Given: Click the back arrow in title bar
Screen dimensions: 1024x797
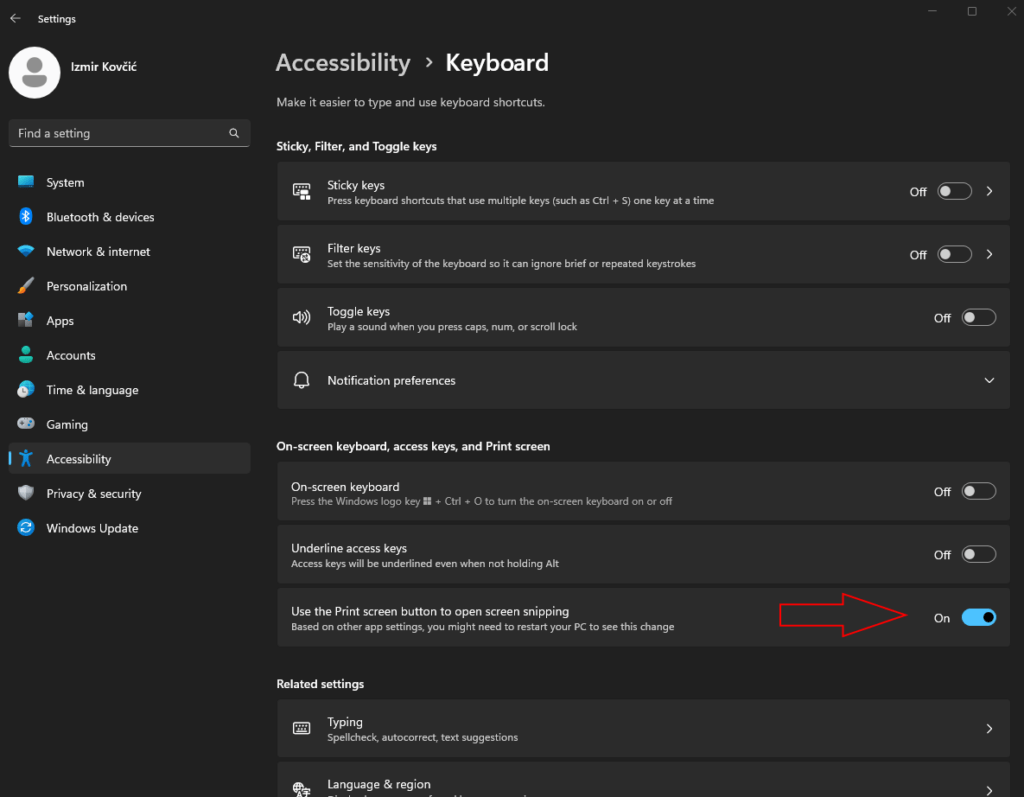Looking at the screenshot, I should pyautogui.click(x=15, y=18).
